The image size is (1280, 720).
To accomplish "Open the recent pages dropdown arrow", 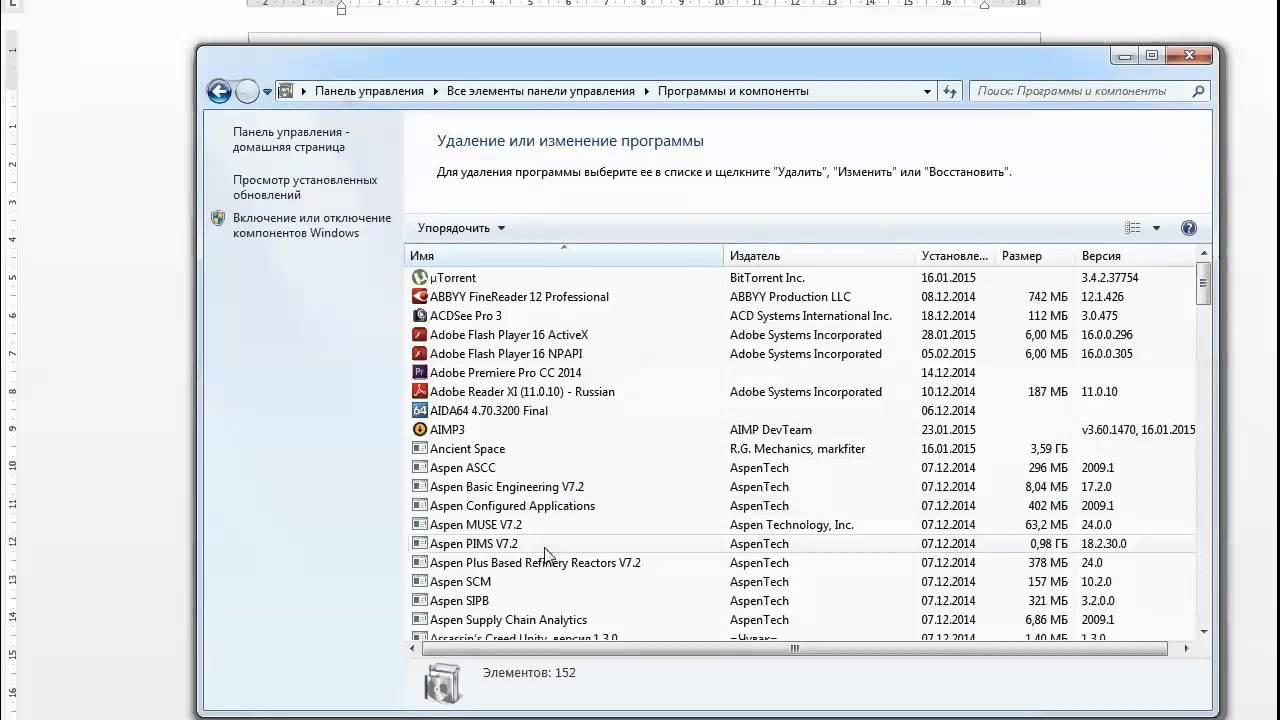I will [267, 91].
